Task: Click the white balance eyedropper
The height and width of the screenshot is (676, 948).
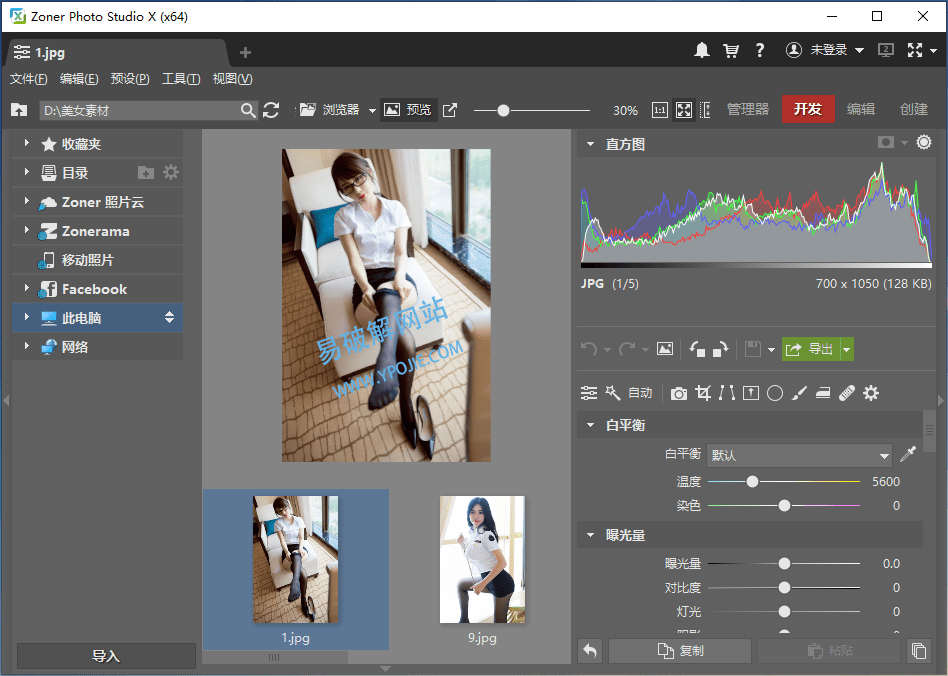Action: tap(908, 455)
